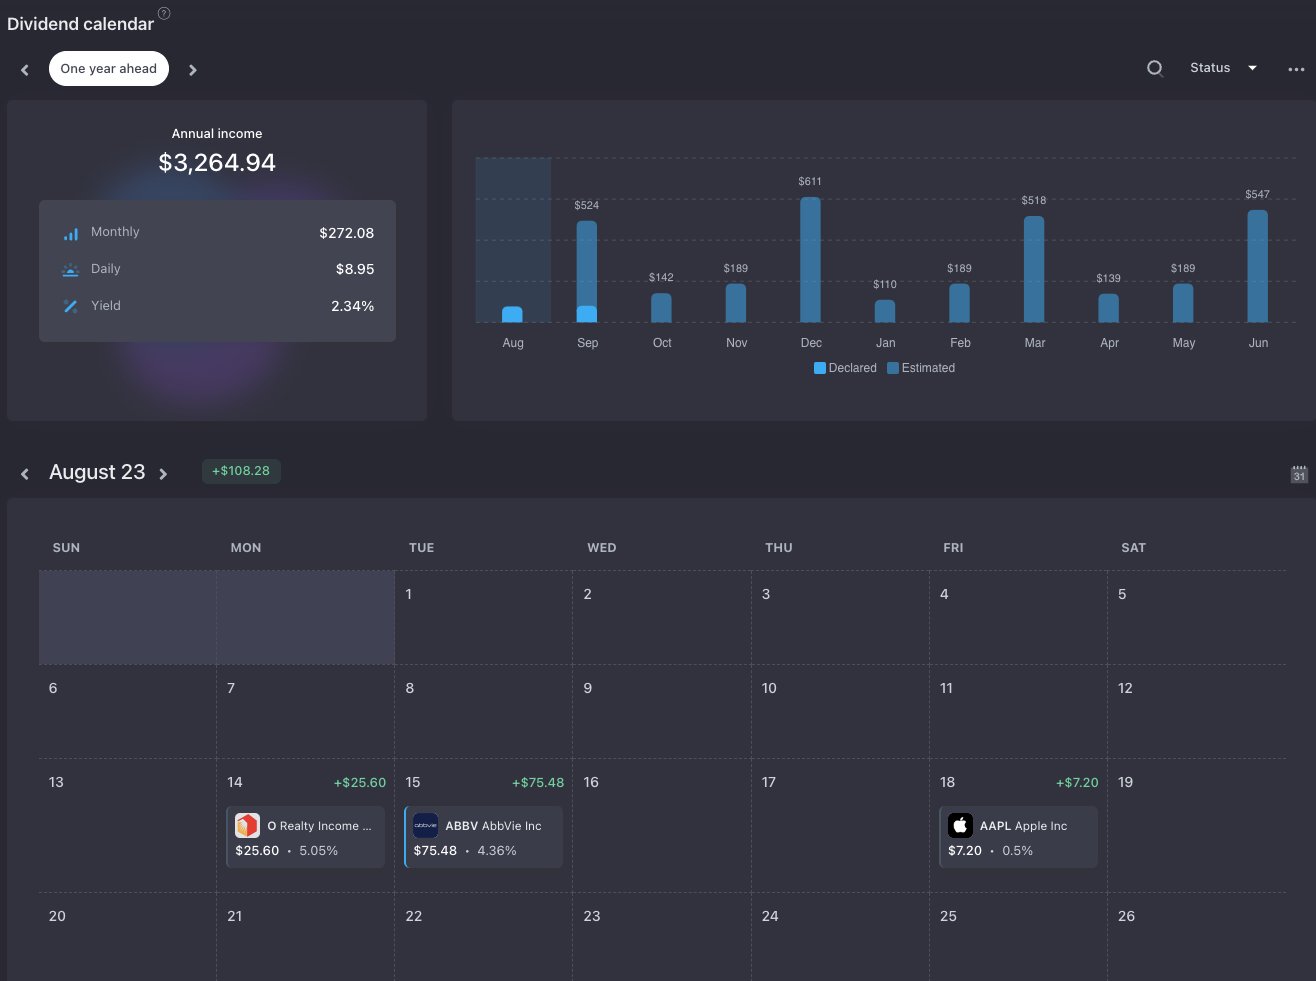This screenshot has height=981, width=1316.
Task: Click the search magnifier icon
Action: [x=1155, y=69]
